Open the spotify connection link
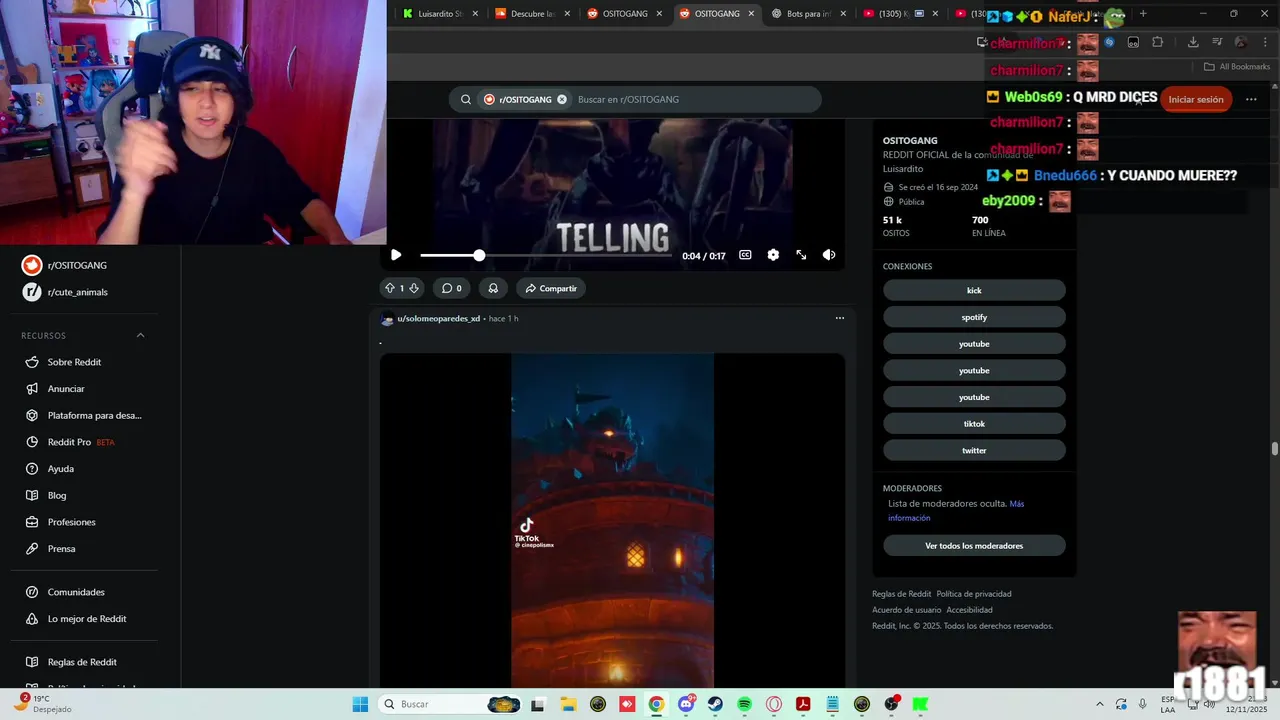This screenshot has width=1280, height=720. pyautogui.click(x=974, y=317)
